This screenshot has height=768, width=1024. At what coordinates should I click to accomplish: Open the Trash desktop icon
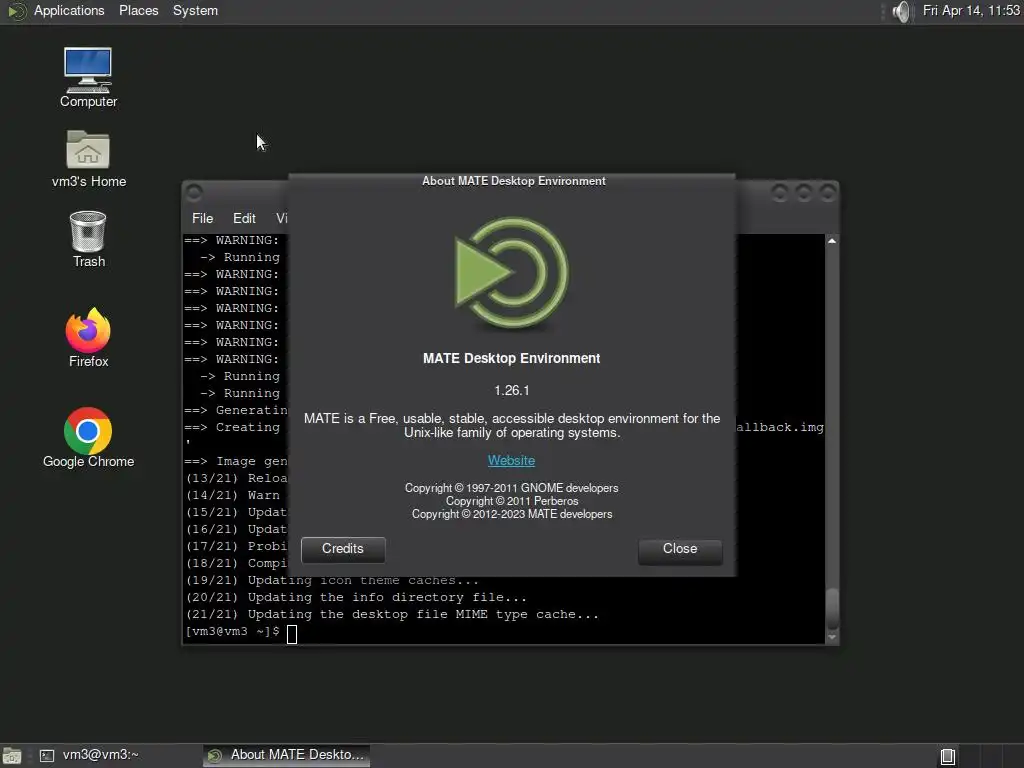(x=88, y=239)
